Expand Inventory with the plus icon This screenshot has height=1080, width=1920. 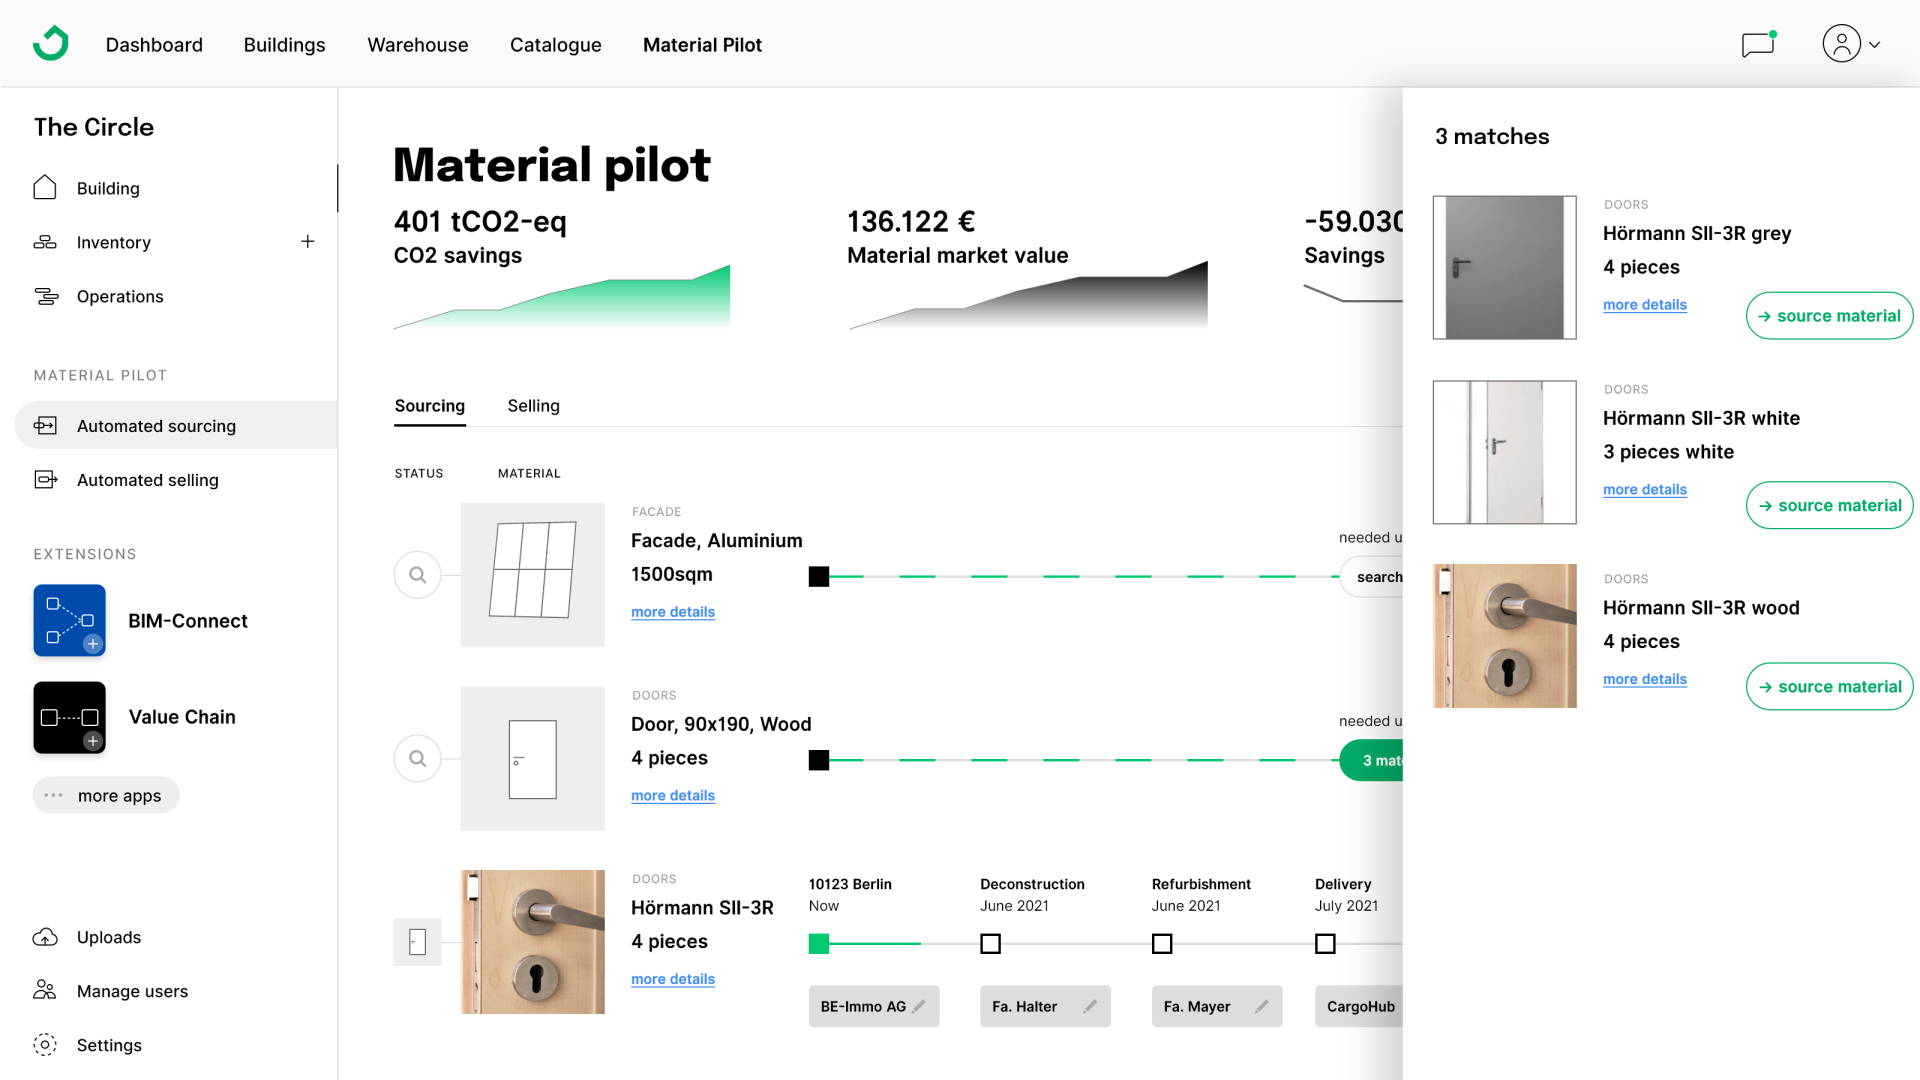click(x=307, y=241)
